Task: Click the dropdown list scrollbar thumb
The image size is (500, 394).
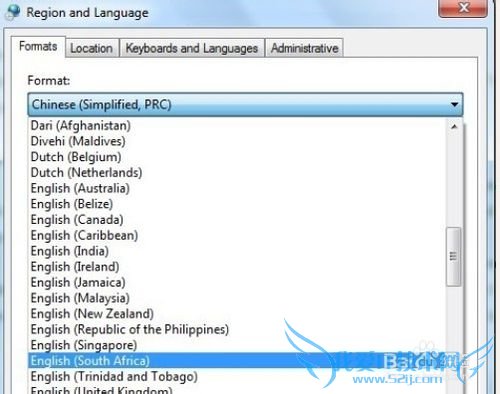Action: [453, 256]
